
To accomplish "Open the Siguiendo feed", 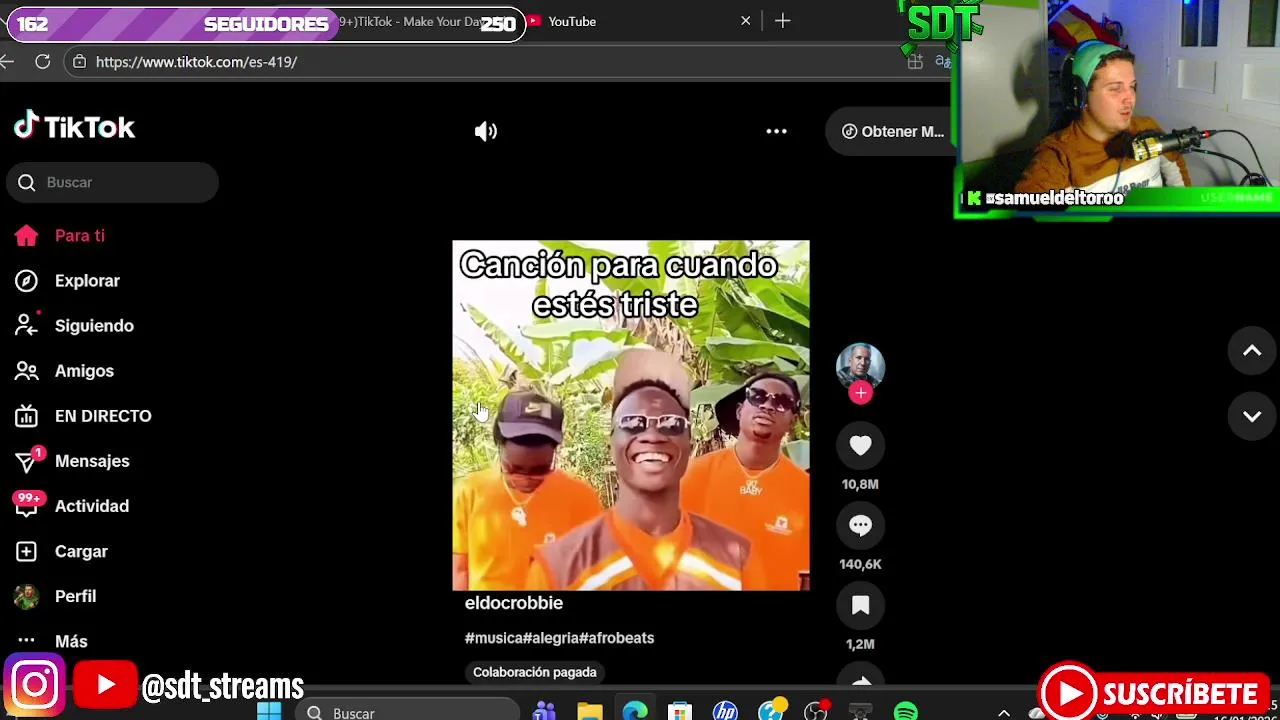I will (94, 326).
